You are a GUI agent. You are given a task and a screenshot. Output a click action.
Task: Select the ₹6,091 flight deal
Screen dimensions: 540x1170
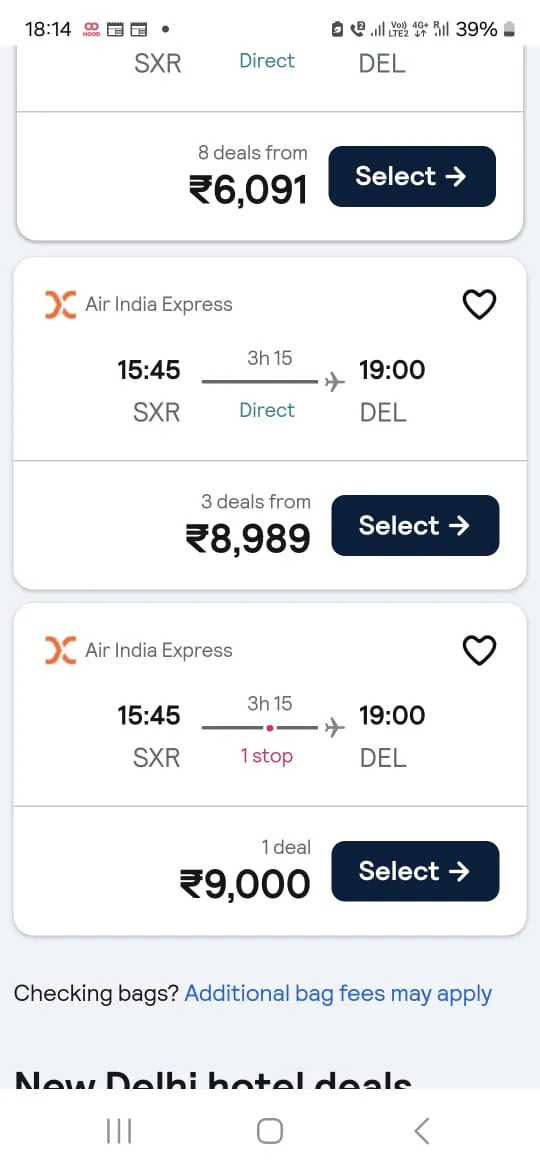pos(412,176)
